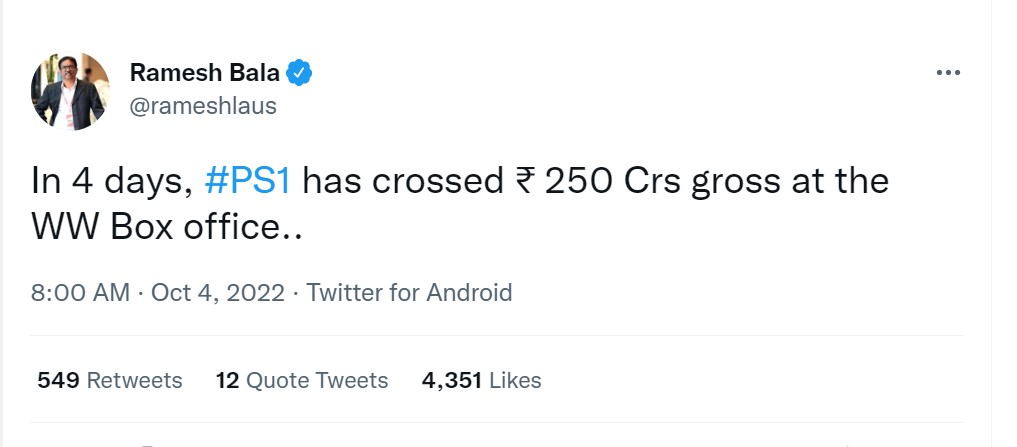The width and height of the screenshot is (1017, 447).
Task: View the 549 Retweets list
Action: tap(110, 380)
